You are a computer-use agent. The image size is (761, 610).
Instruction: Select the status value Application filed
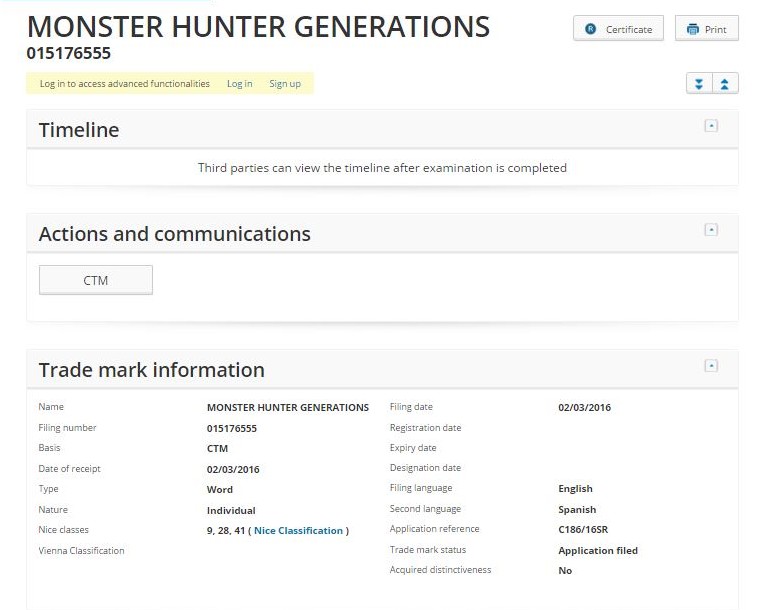pyautogui.click(x=598, y=550)
